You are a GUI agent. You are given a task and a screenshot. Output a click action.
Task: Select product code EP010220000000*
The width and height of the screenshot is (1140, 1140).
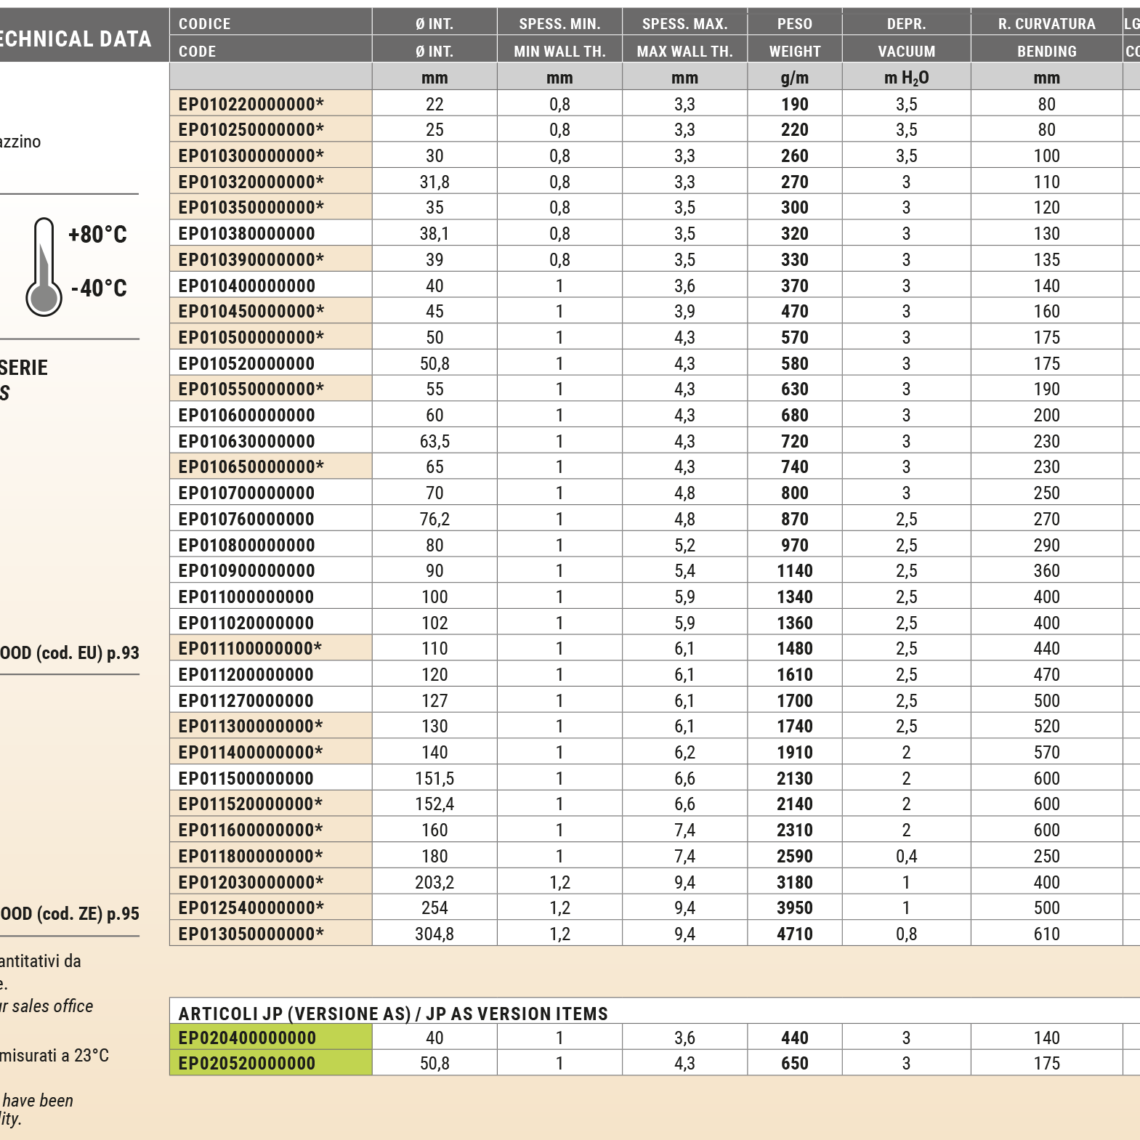pos(251,104)
